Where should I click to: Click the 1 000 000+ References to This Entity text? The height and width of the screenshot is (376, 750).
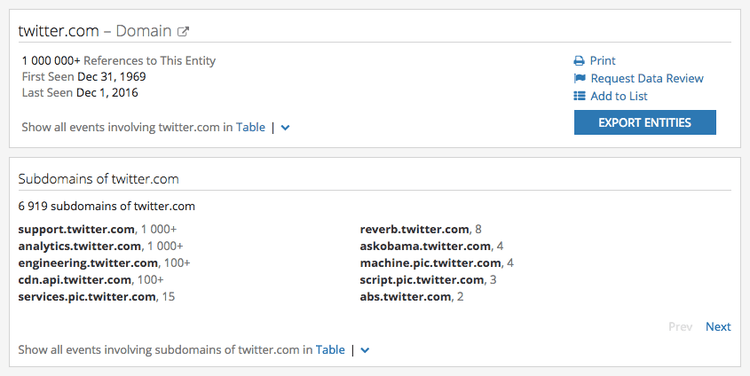(119, 61)
